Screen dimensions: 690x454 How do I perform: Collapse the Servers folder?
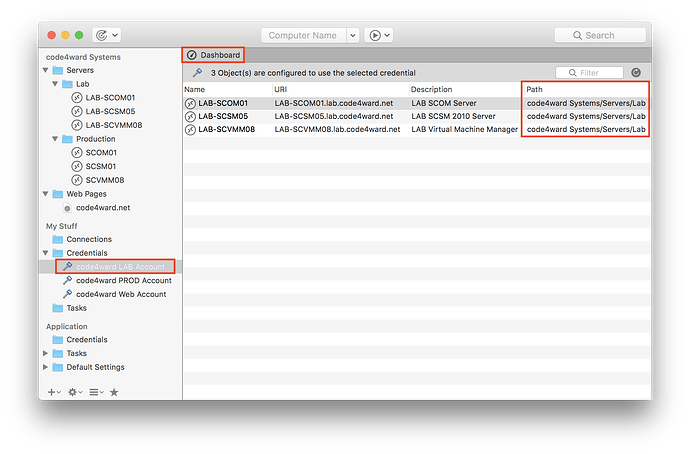45,71
